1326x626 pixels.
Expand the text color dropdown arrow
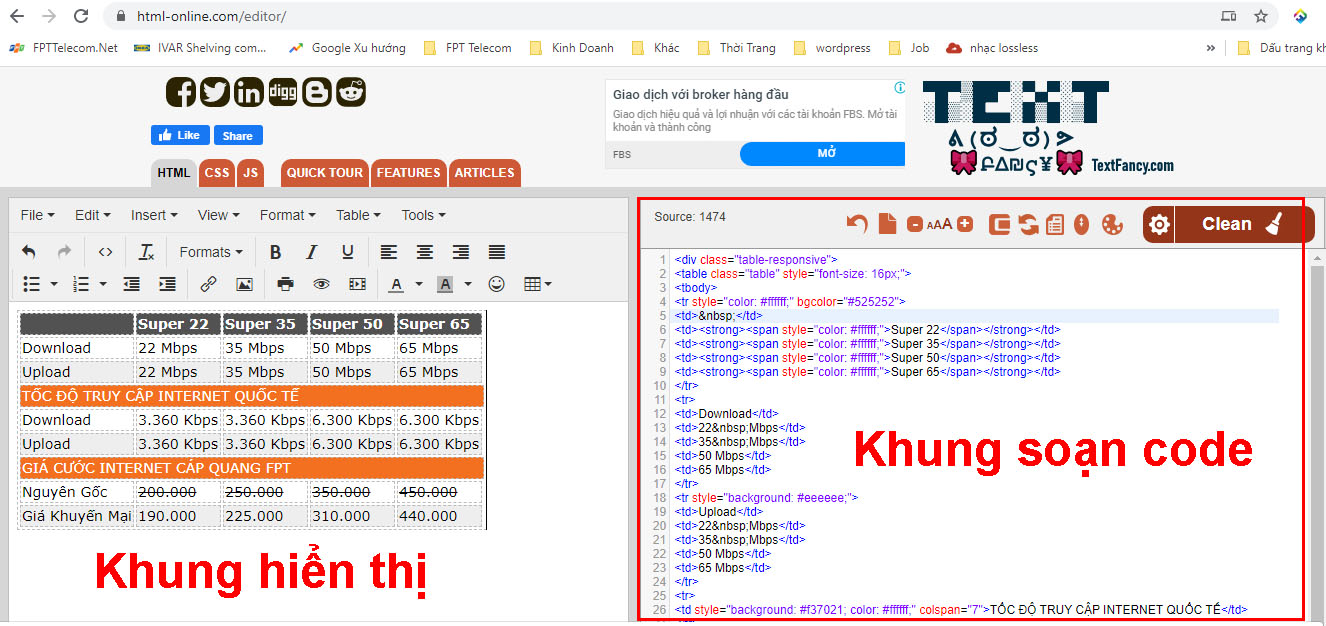[x=419, y=284]
